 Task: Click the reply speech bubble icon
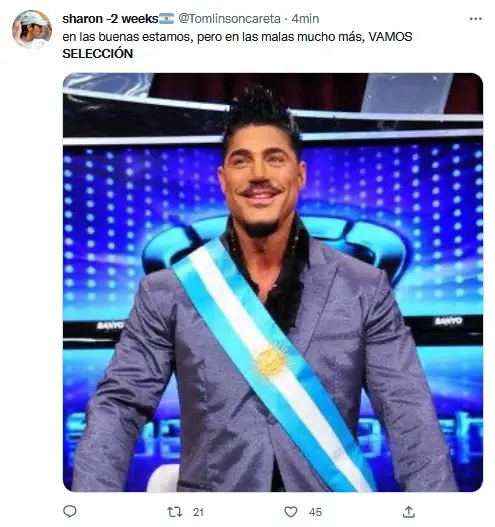pos(70,512)
